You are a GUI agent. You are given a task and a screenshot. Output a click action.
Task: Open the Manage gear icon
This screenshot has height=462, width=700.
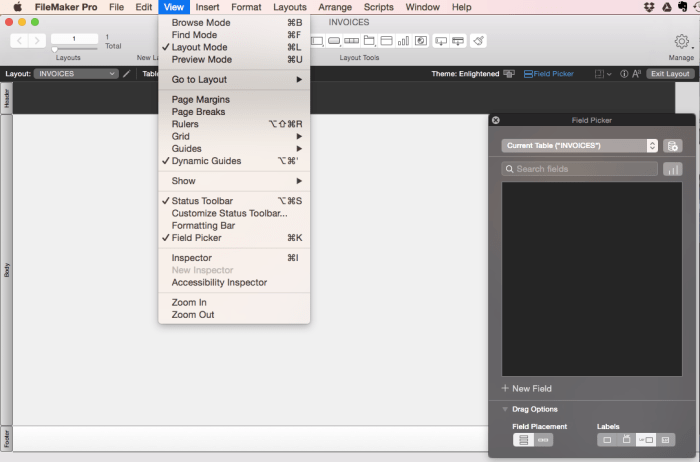tap(682, 41)
